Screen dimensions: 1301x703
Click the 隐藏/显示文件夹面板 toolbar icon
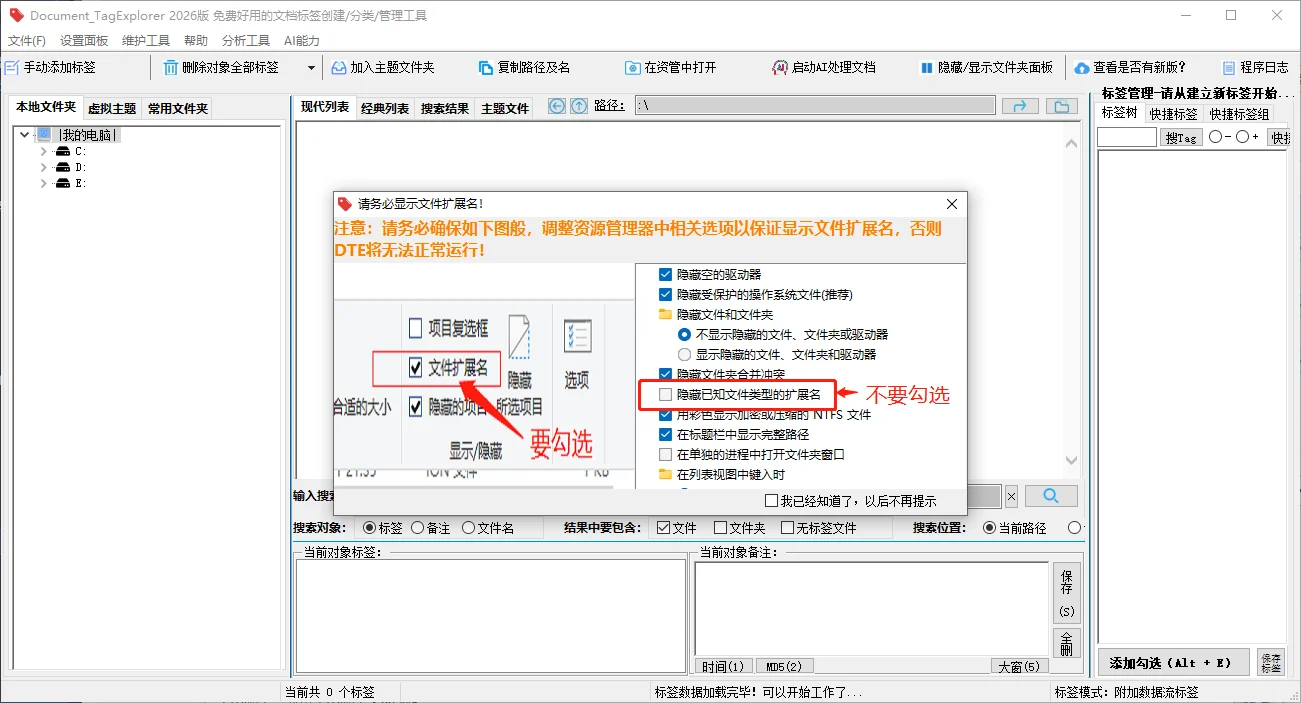tap(927, 67)
